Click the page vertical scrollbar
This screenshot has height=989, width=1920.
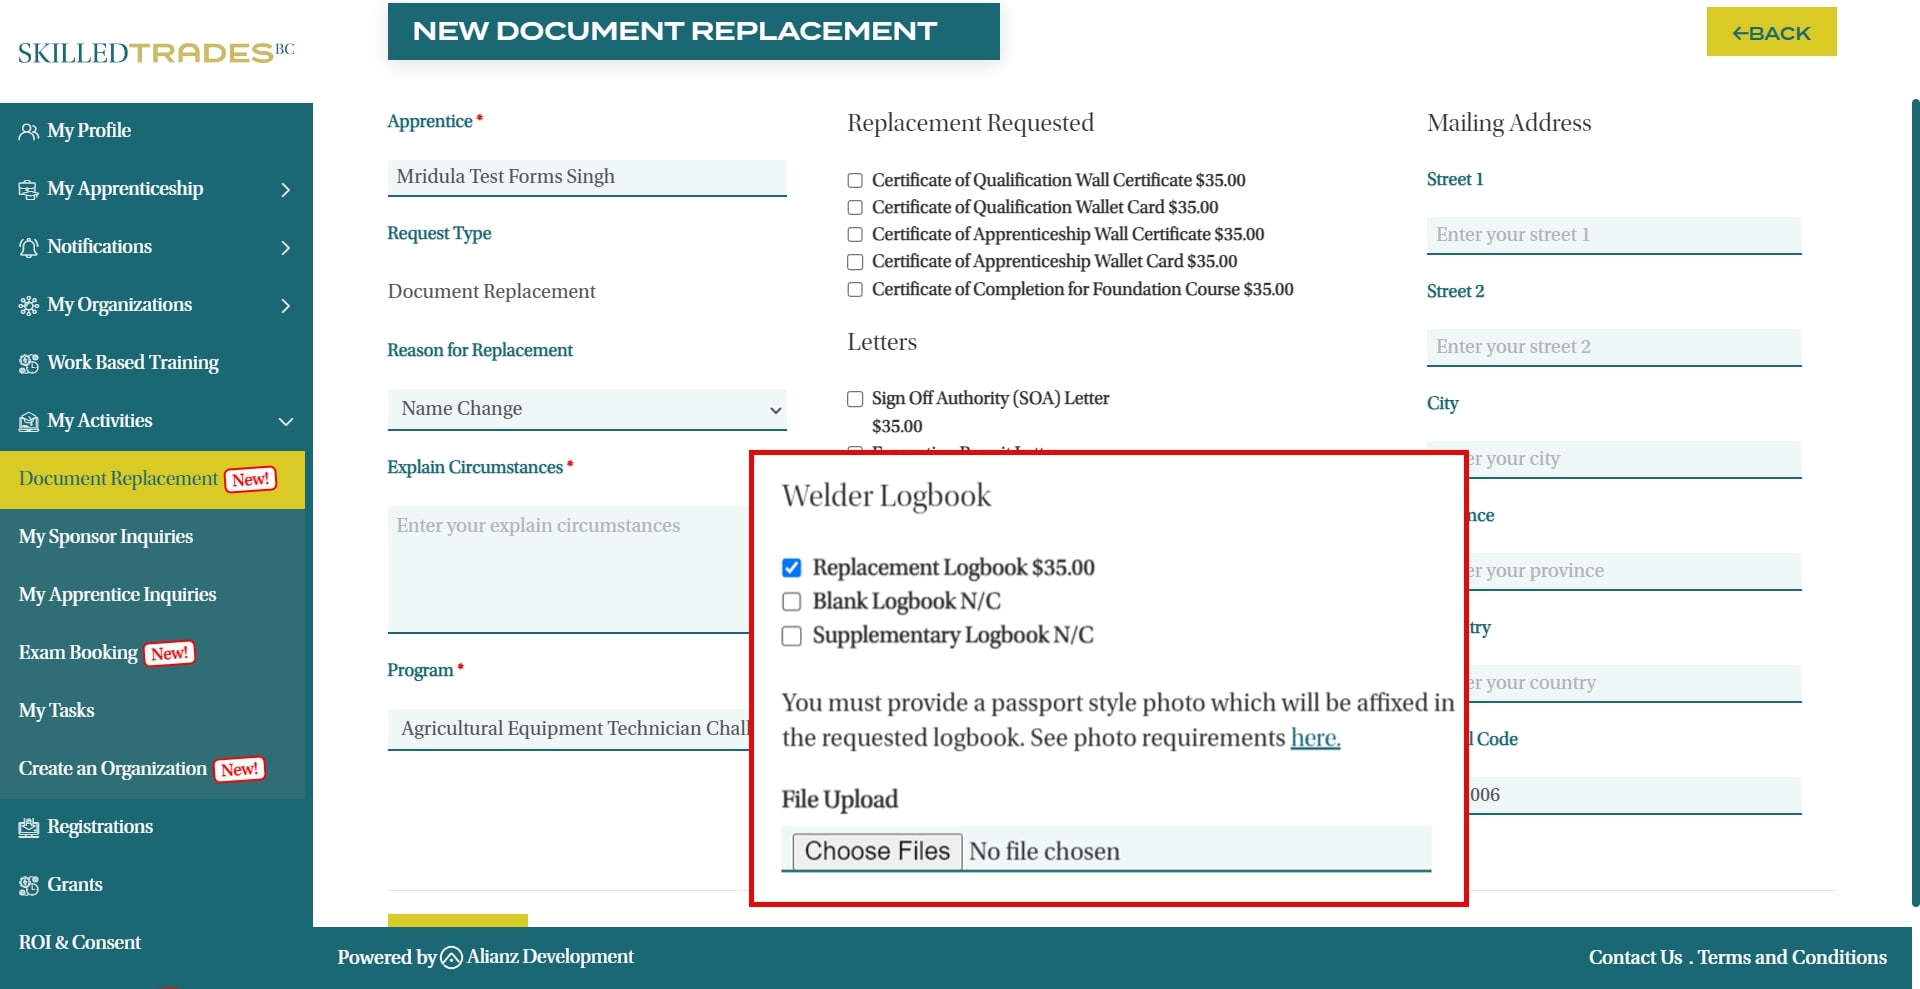(1914, 500)
